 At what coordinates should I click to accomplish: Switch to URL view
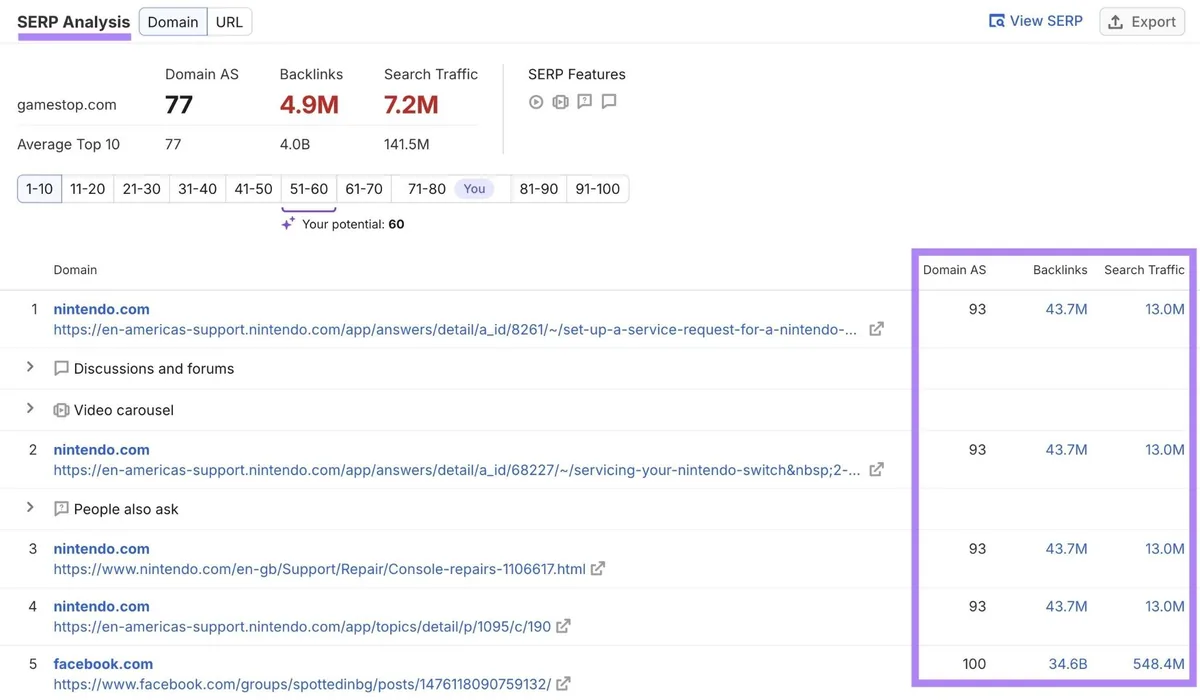pos(229,22)
